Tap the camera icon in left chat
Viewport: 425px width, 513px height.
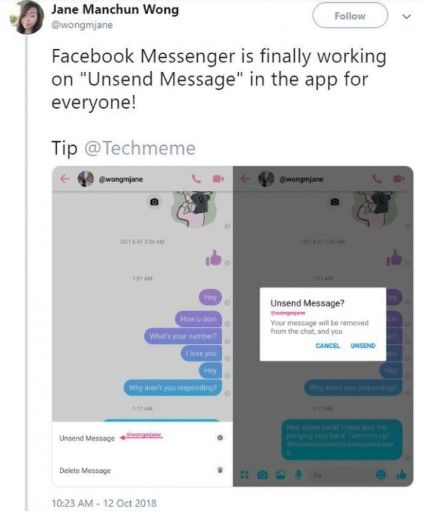coord(154,202)
